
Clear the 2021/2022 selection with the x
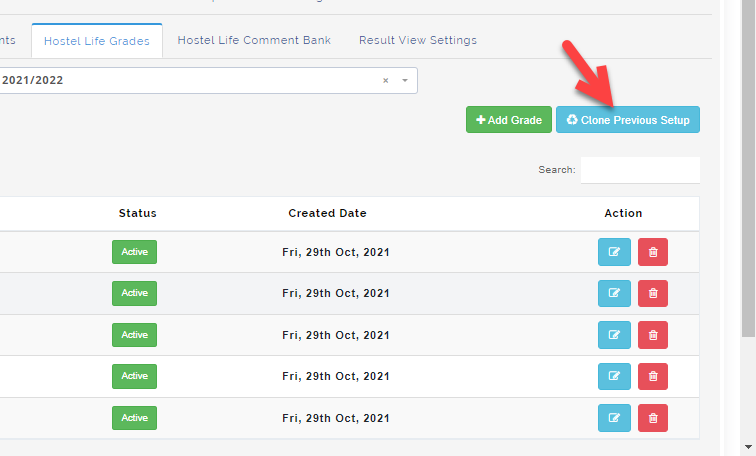pos(386,80)
